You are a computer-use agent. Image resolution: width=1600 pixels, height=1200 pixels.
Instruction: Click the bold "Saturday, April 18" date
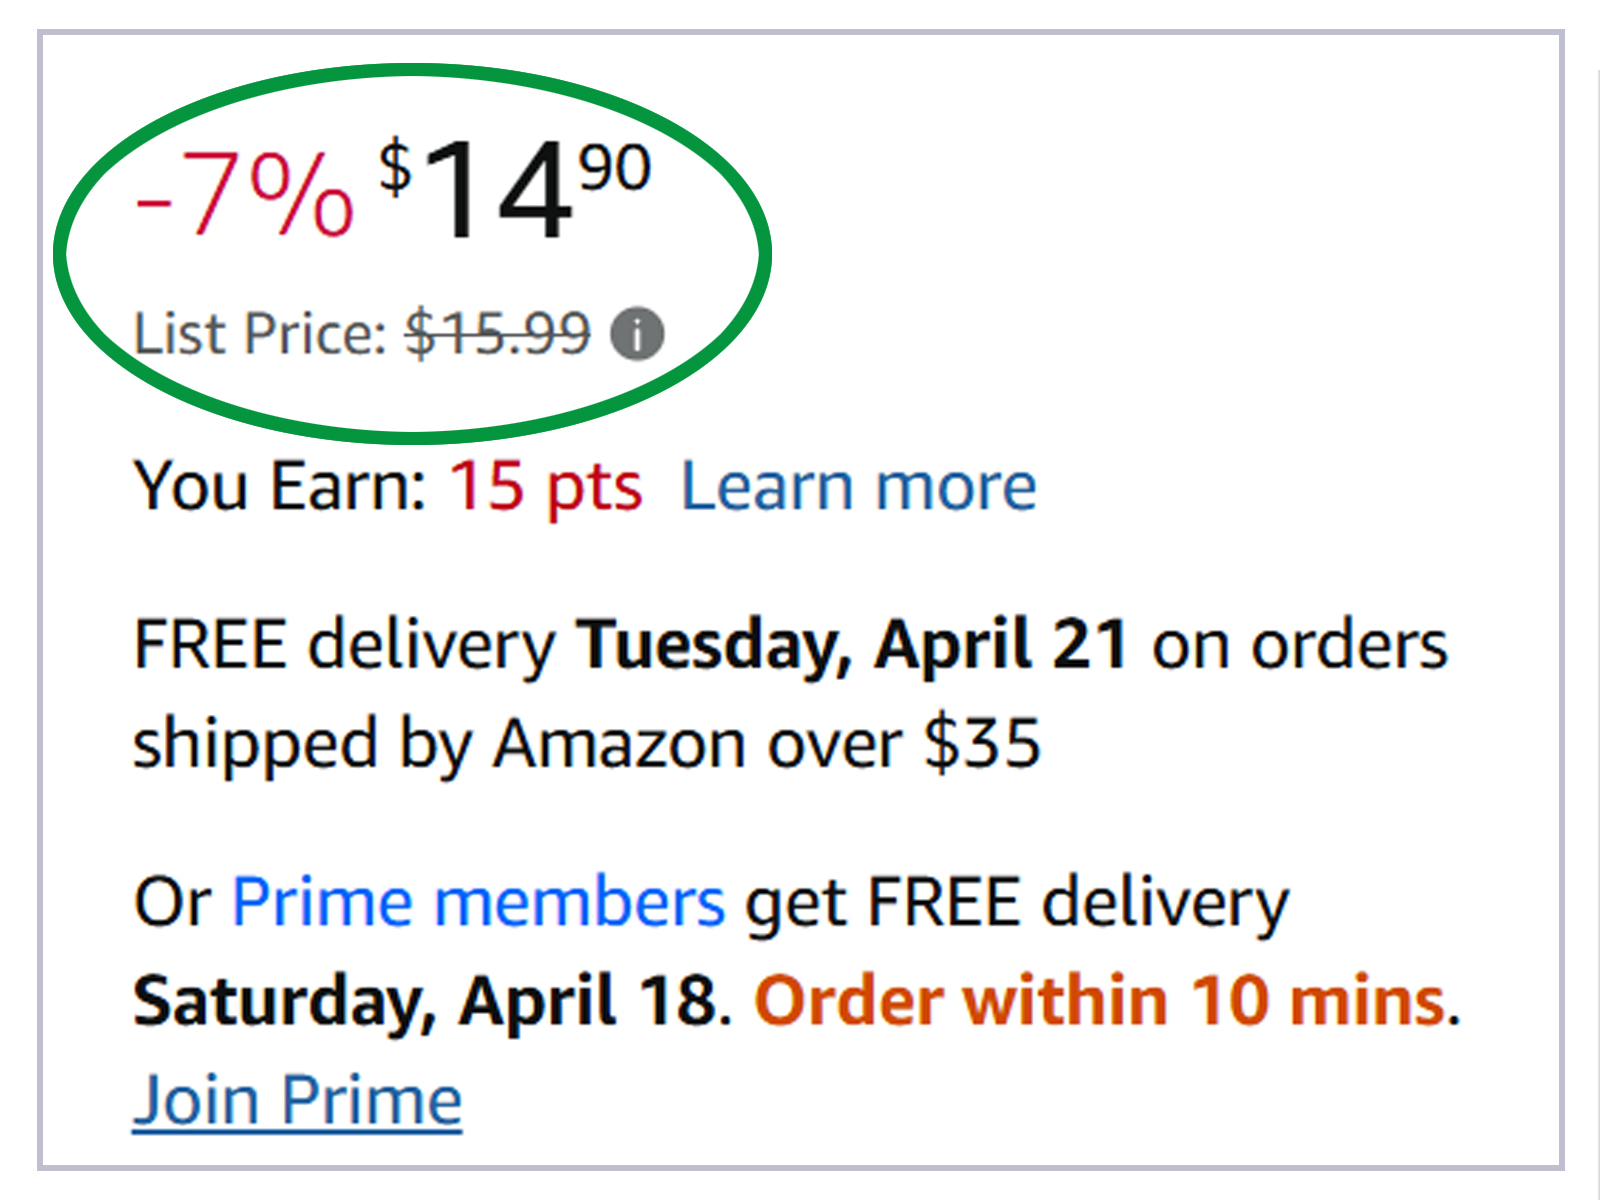coord(426,1001)
